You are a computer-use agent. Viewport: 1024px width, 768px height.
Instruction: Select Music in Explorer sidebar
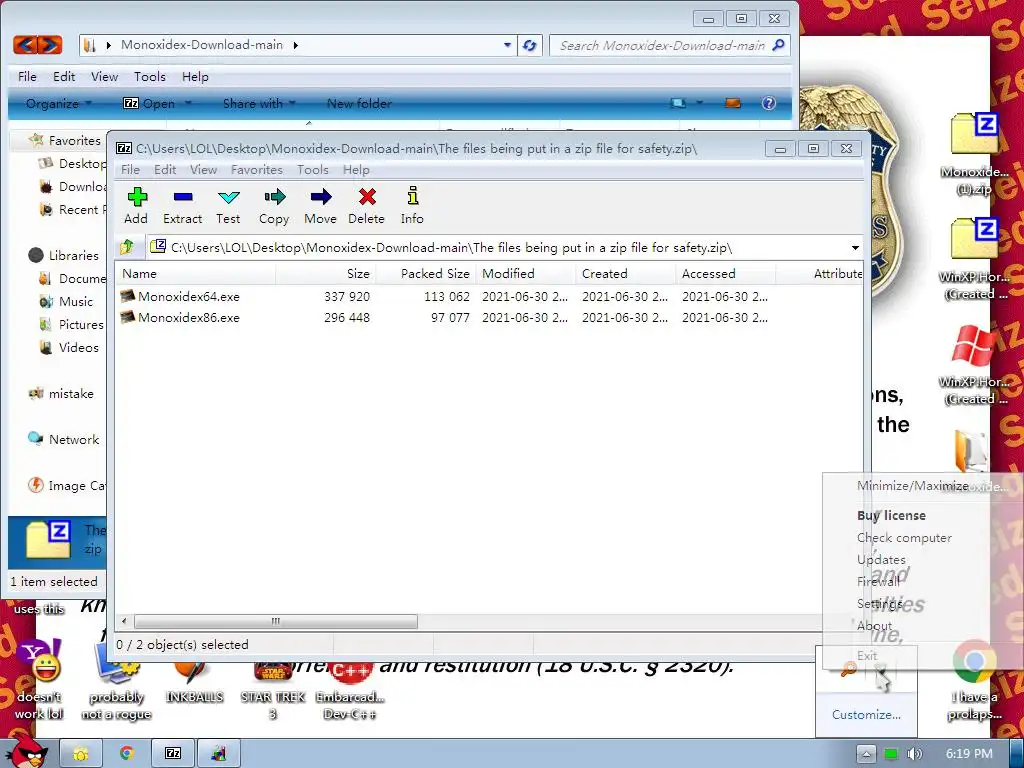click(x=67, y=301)
